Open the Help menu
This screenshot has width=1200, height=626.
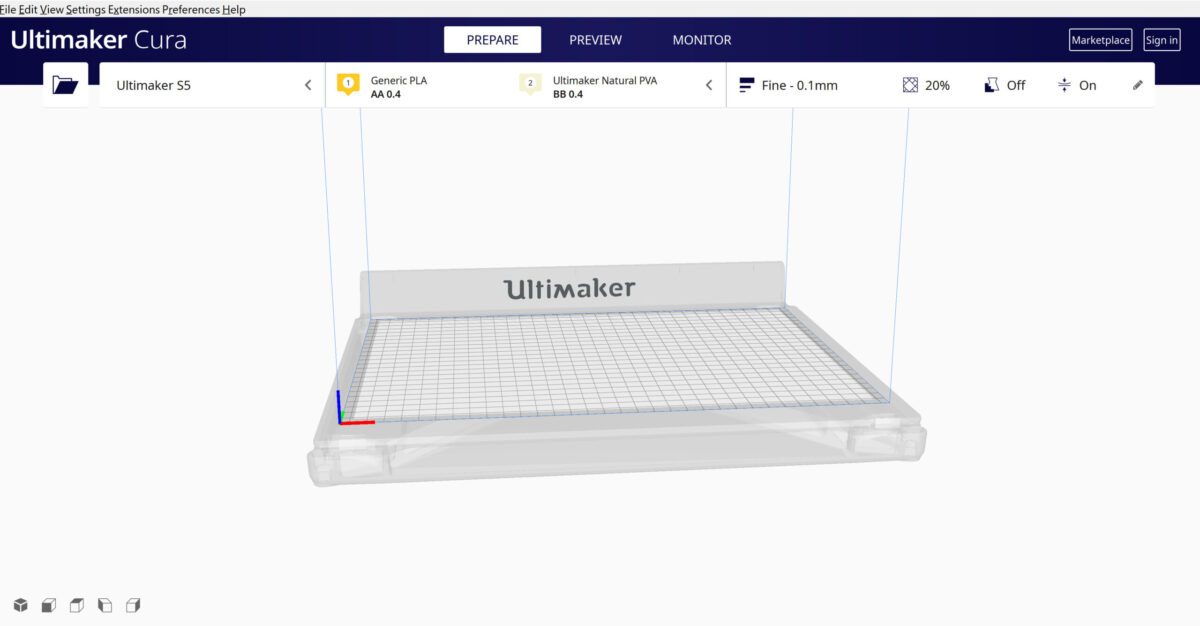234,9
